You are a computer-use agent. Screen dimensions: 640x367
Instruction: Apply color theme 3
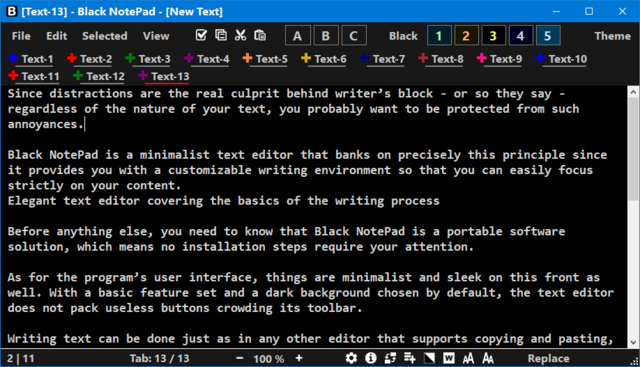coord(493,36)
